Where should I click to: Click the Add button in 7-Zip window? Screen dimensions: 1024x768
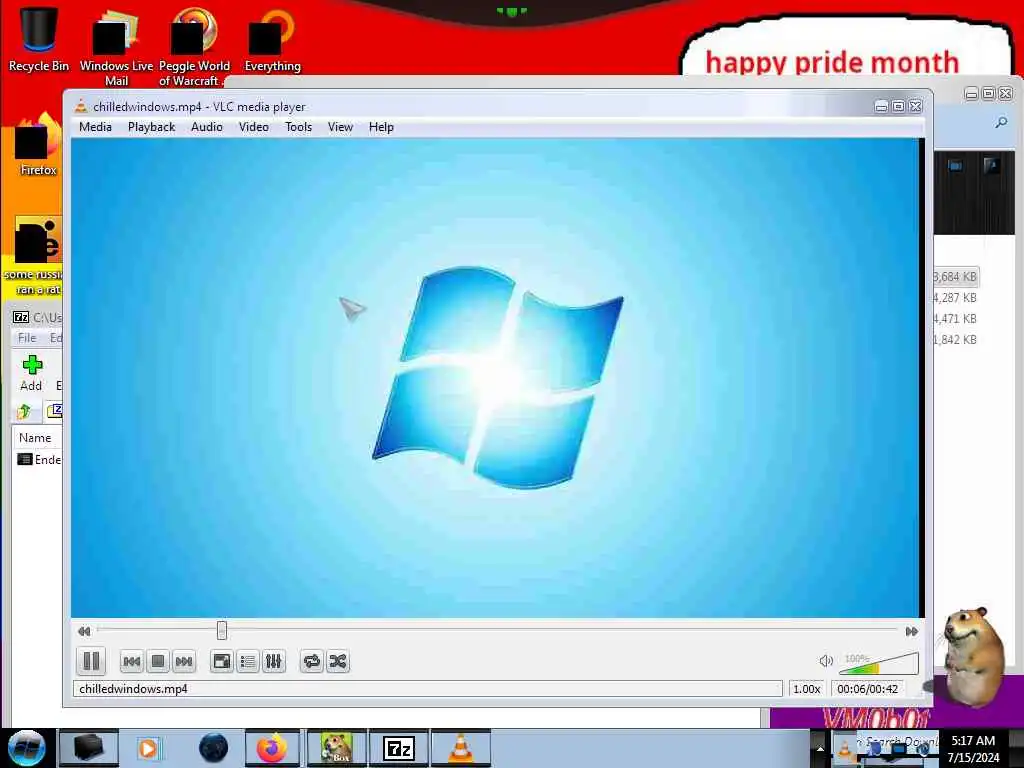point(31,374)
